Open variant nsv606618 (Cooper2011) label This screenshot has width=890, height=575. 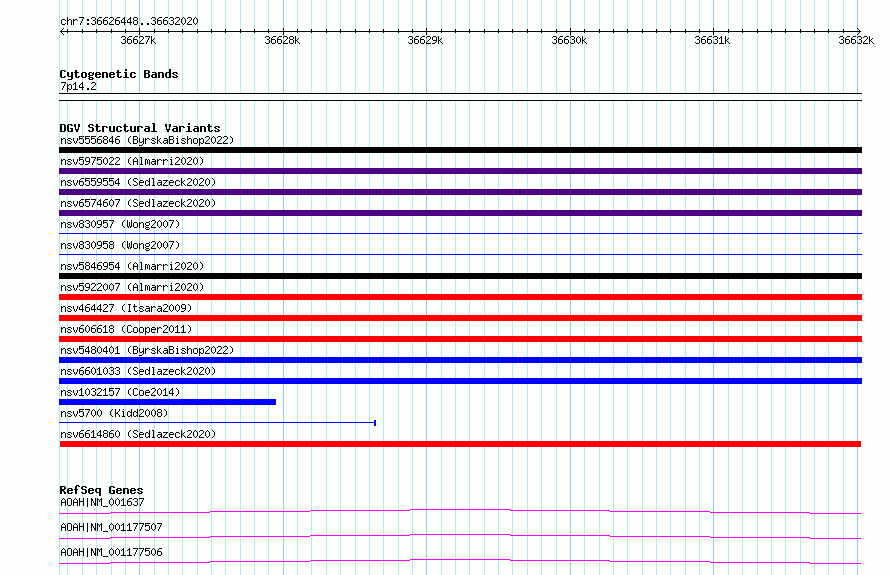(x=126, y=329)
